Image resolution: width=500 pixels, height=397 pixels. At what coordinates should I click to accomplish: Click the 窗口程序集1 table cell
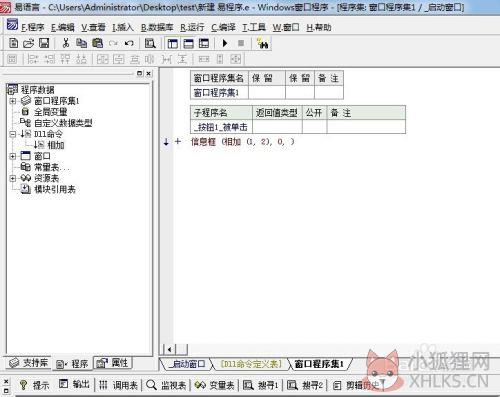(x=220, y=93)
